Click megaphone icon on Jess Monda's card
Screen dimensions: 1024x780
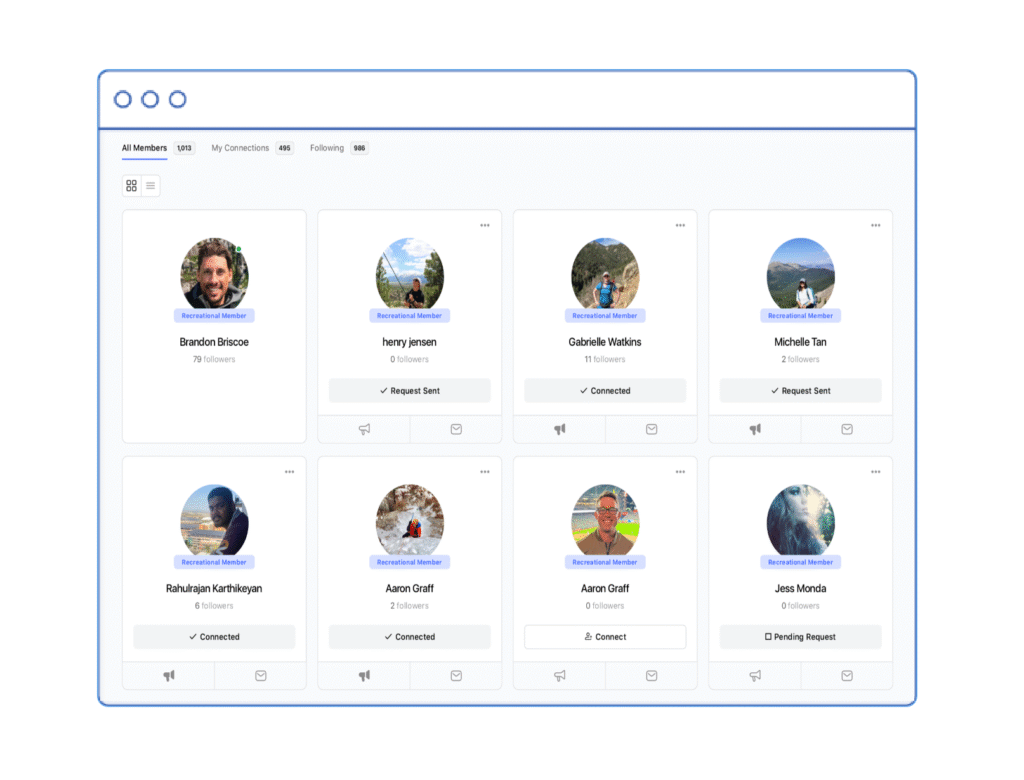[x=755, y=676]
